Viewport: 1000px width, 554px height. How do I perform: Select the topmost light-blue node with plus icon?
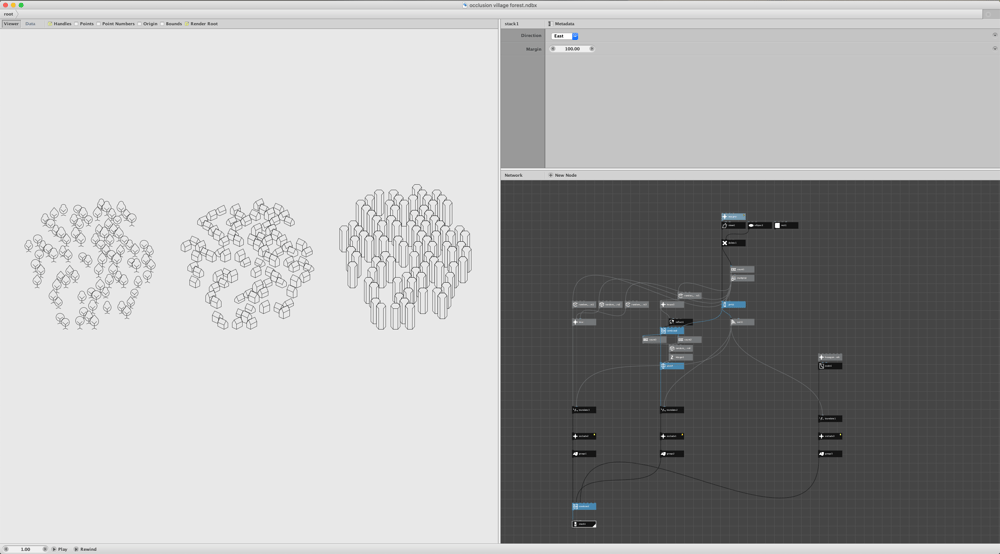click(733, 217)
